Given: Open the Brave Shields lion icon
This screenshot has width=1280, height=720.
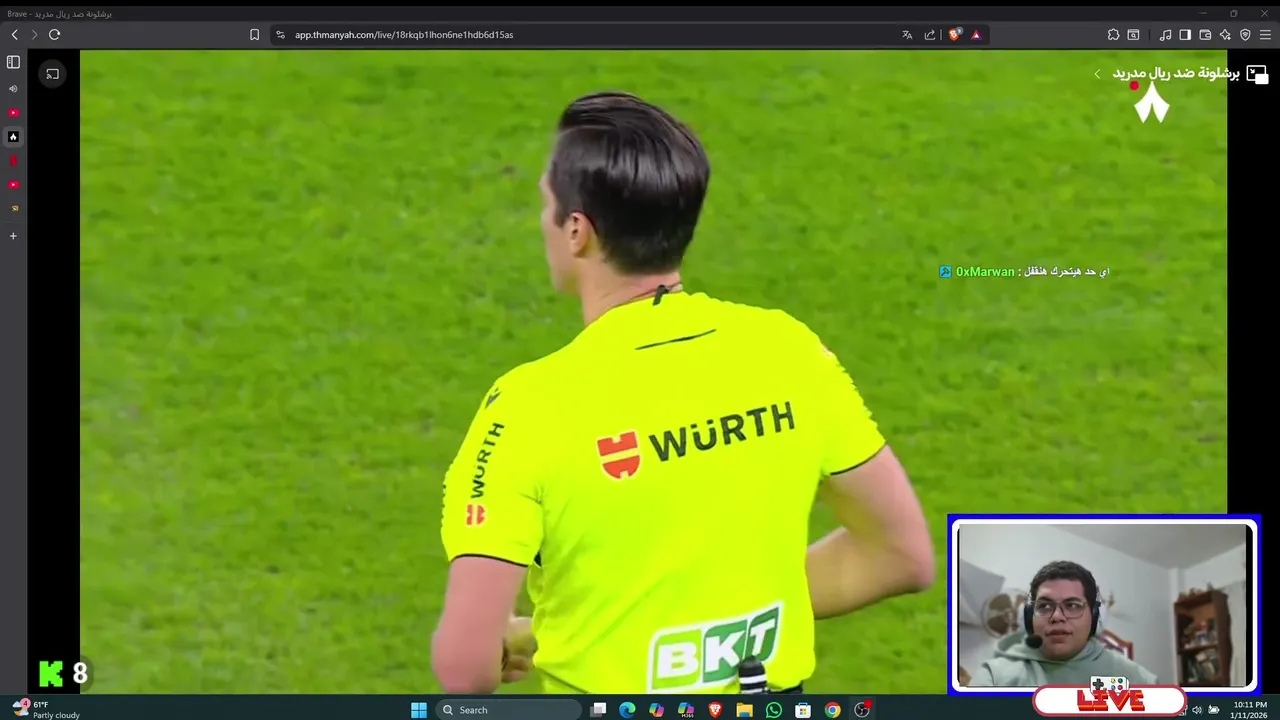Looking at the screenshot, I should point(954,34).
